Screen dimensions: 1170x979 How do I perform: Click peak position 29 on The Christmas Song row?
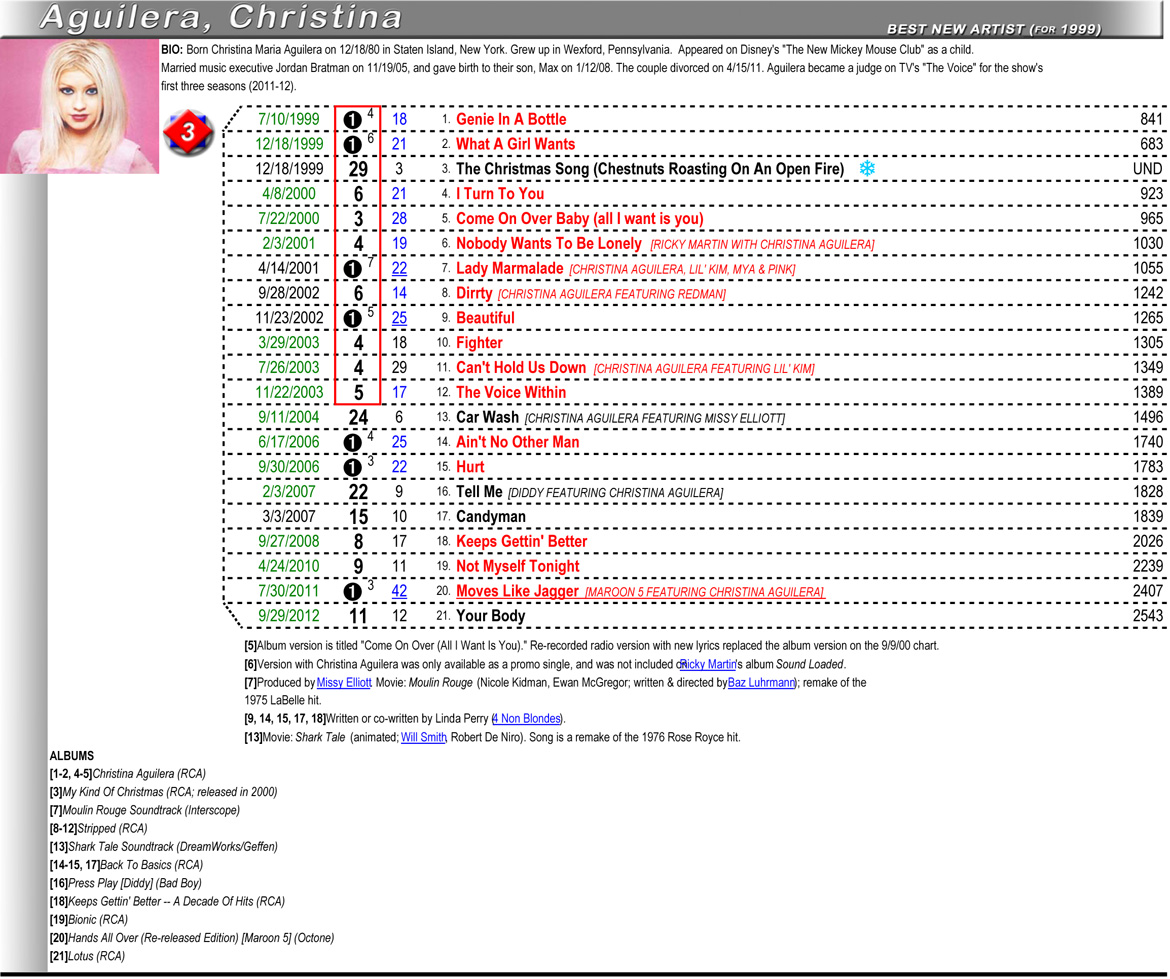pos(358,169)
